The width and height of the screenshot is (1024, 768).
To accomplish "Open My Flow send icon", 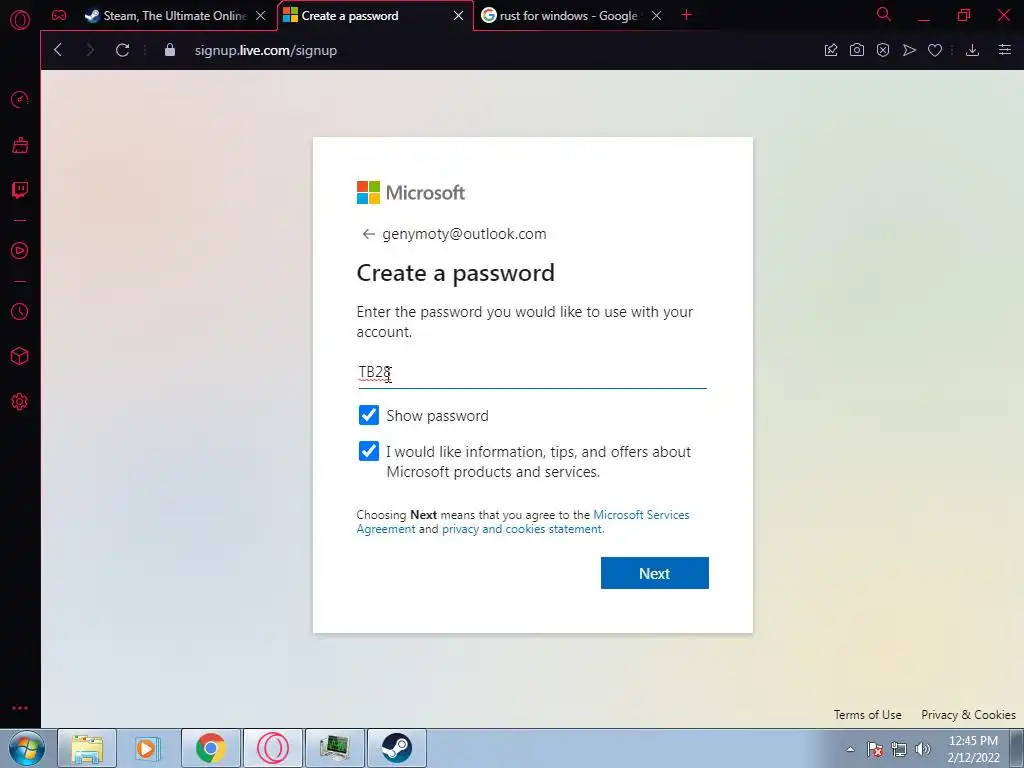I will [x=909, y=50].
